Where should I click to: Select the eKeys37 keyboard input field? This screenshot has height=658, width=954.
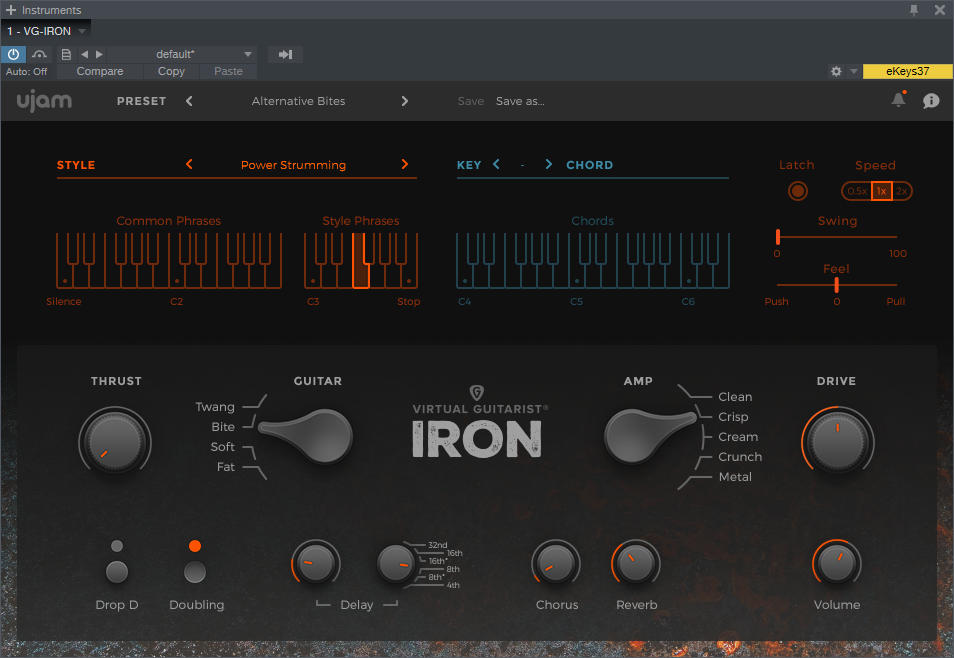[x=907, y=71]
